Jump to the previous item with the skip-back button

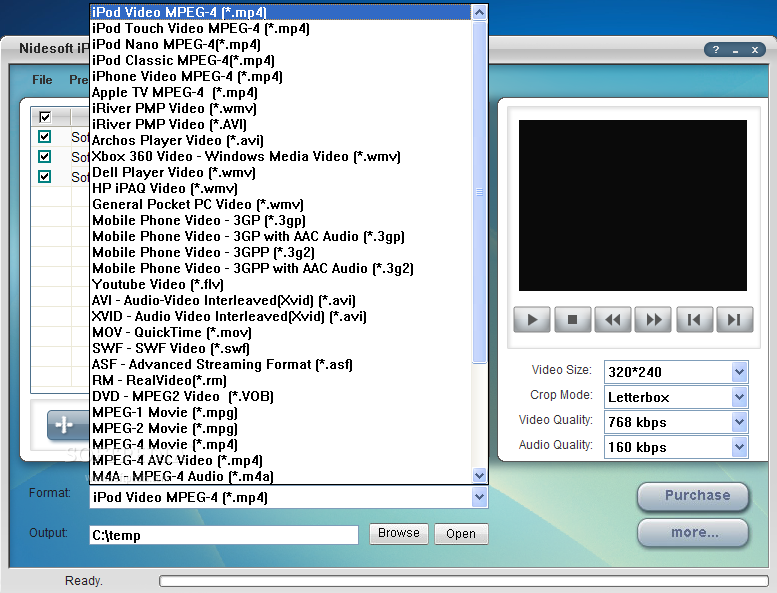click(x=694, y=320)
